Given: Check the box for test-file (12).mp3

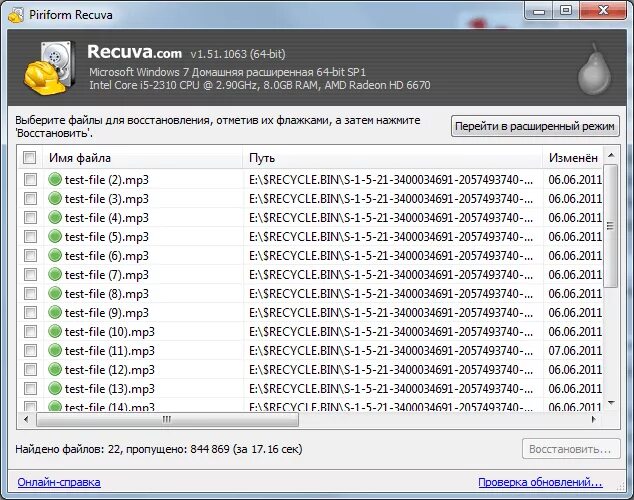Looking at the screenshot, I should click(x=30, y=369).
